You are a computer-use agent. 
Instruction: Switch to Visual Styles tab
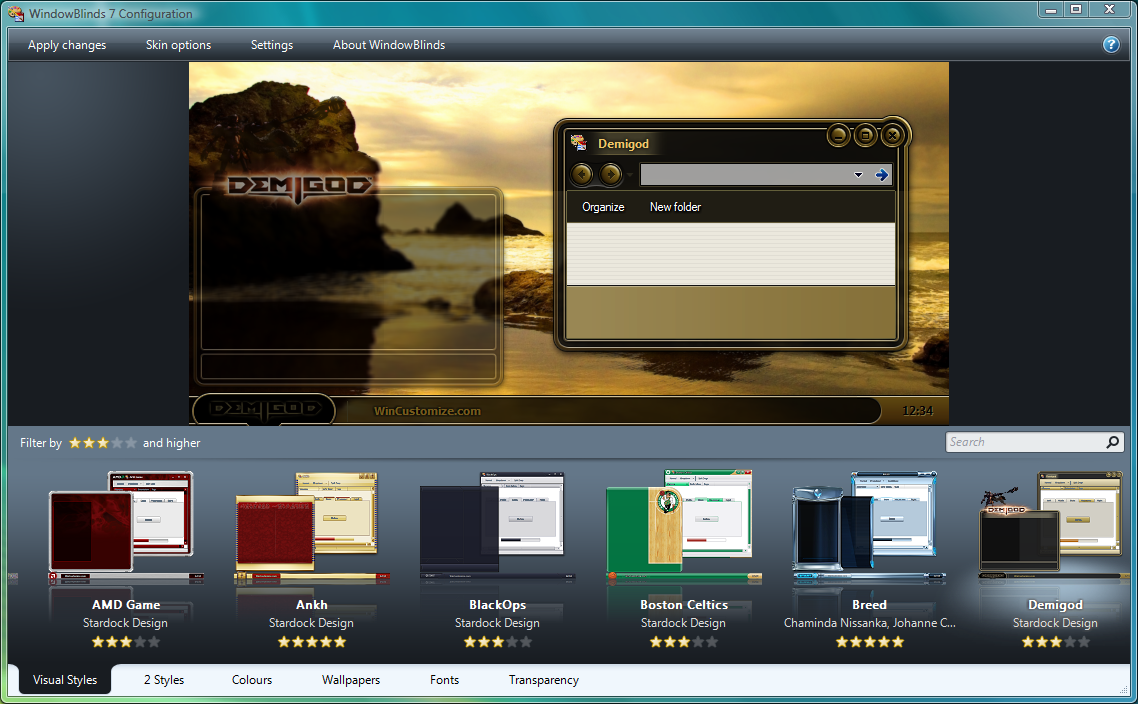(65, 680)
